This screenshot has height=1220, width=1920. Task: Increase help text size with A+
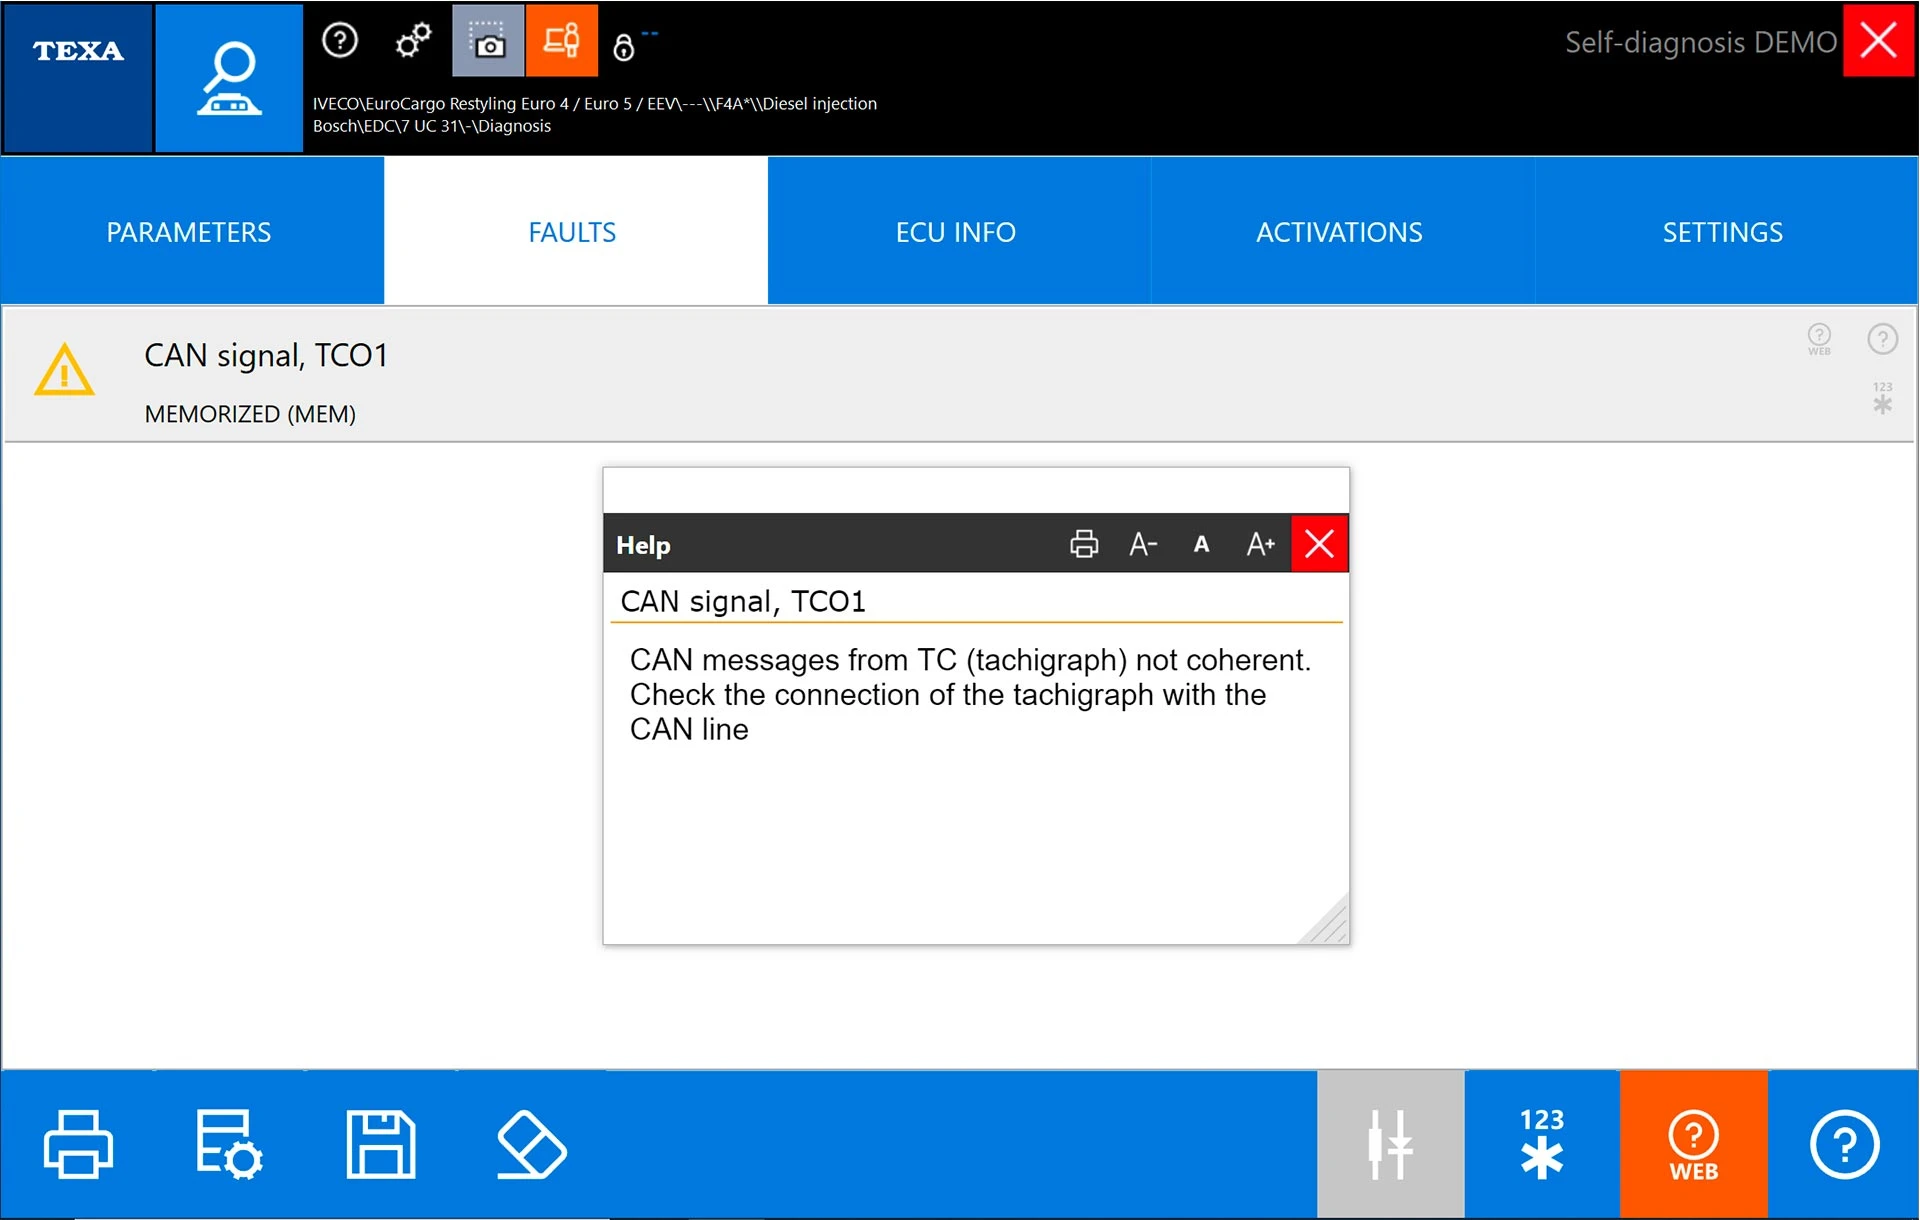point(1260,544)
